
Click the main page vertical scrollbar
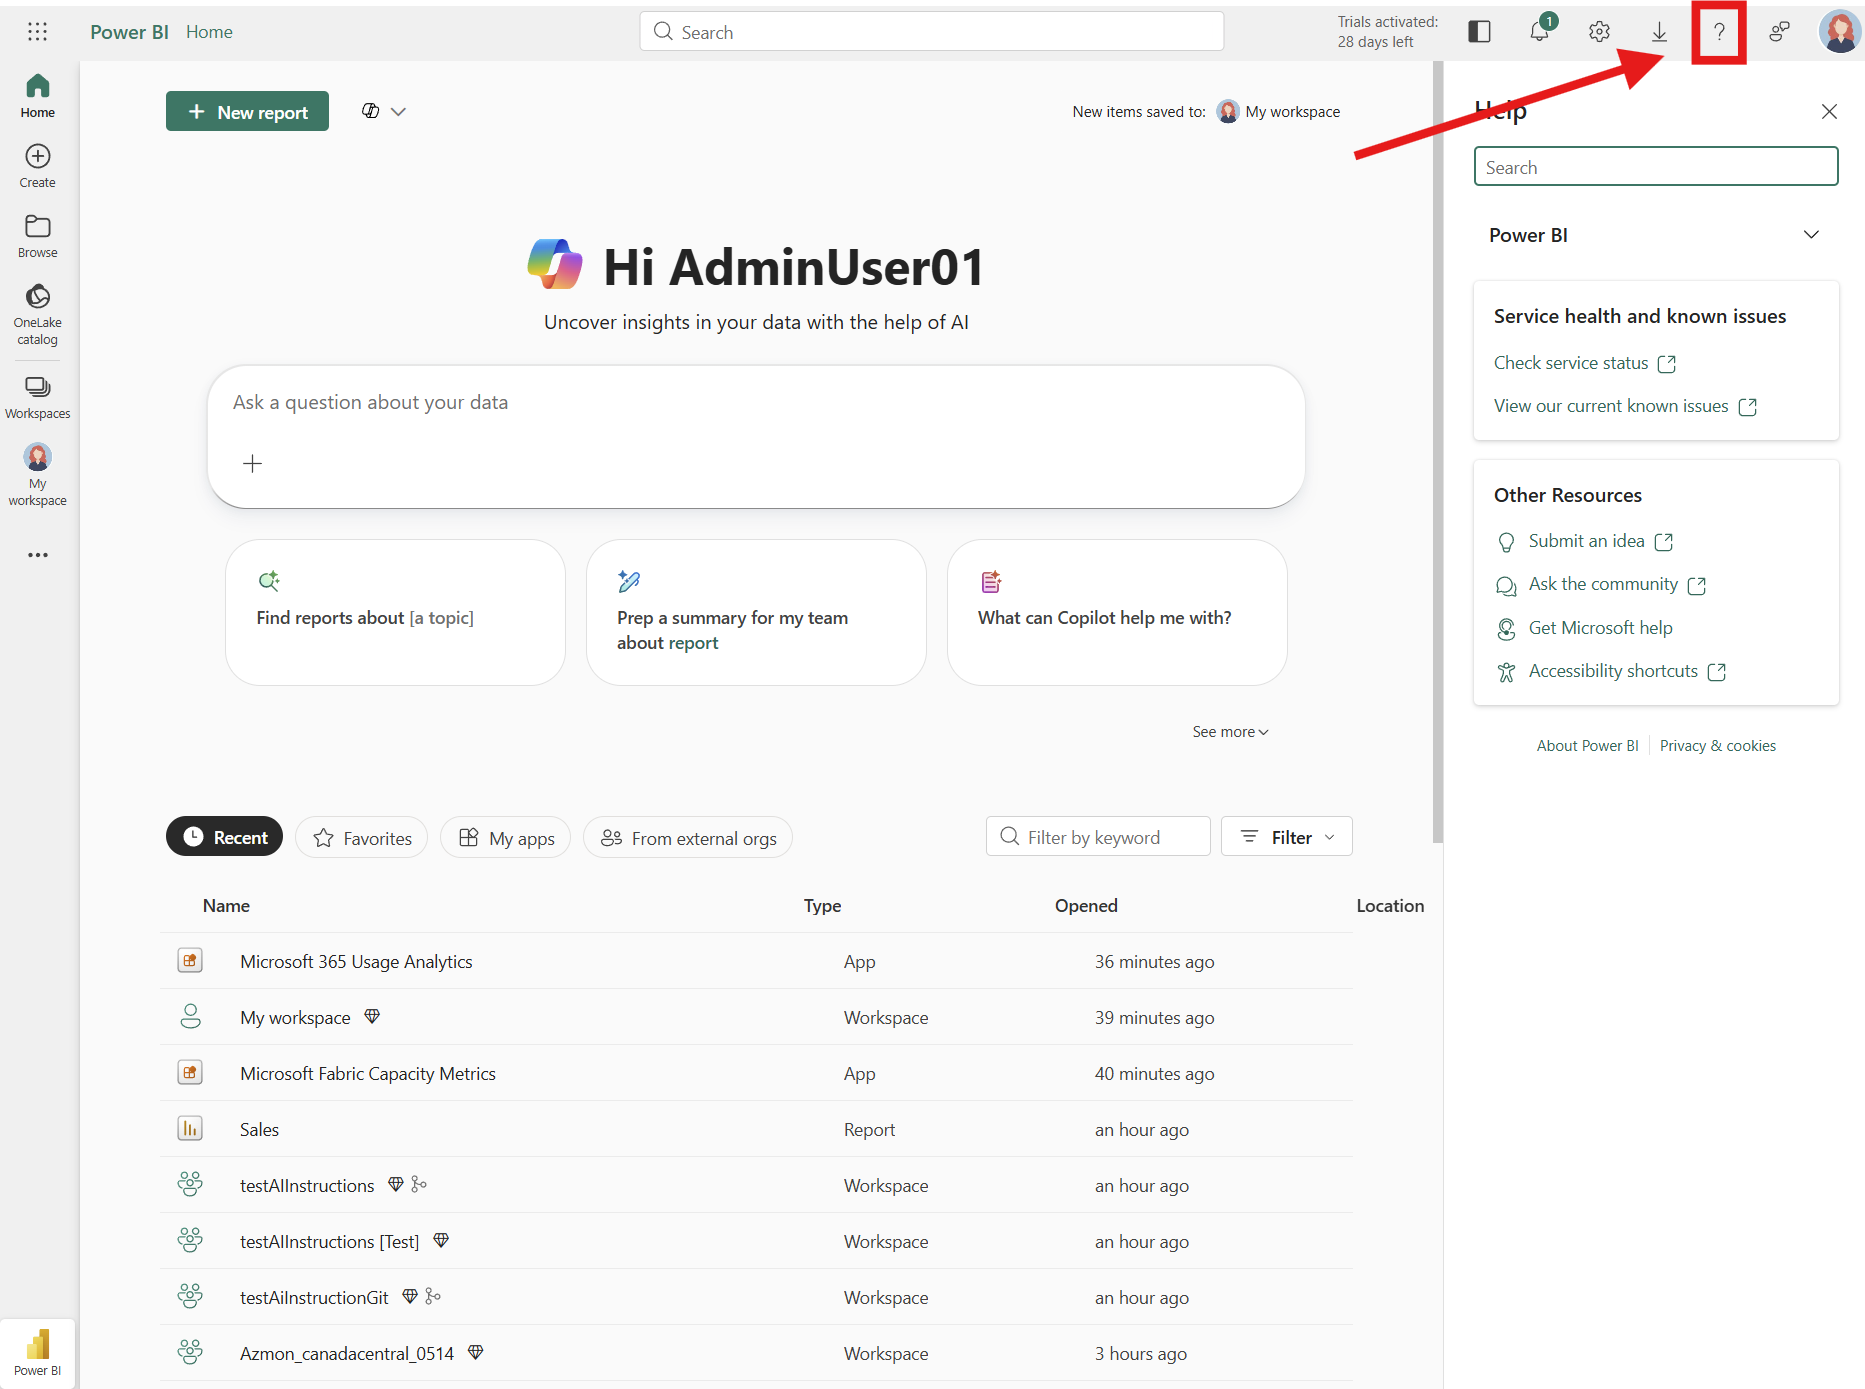1438,452
